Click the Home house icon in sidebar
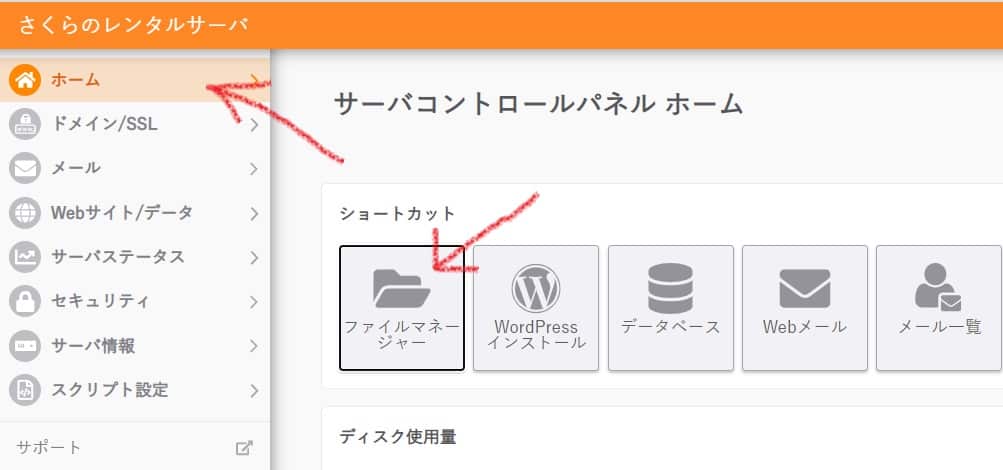 click(25, 80)
